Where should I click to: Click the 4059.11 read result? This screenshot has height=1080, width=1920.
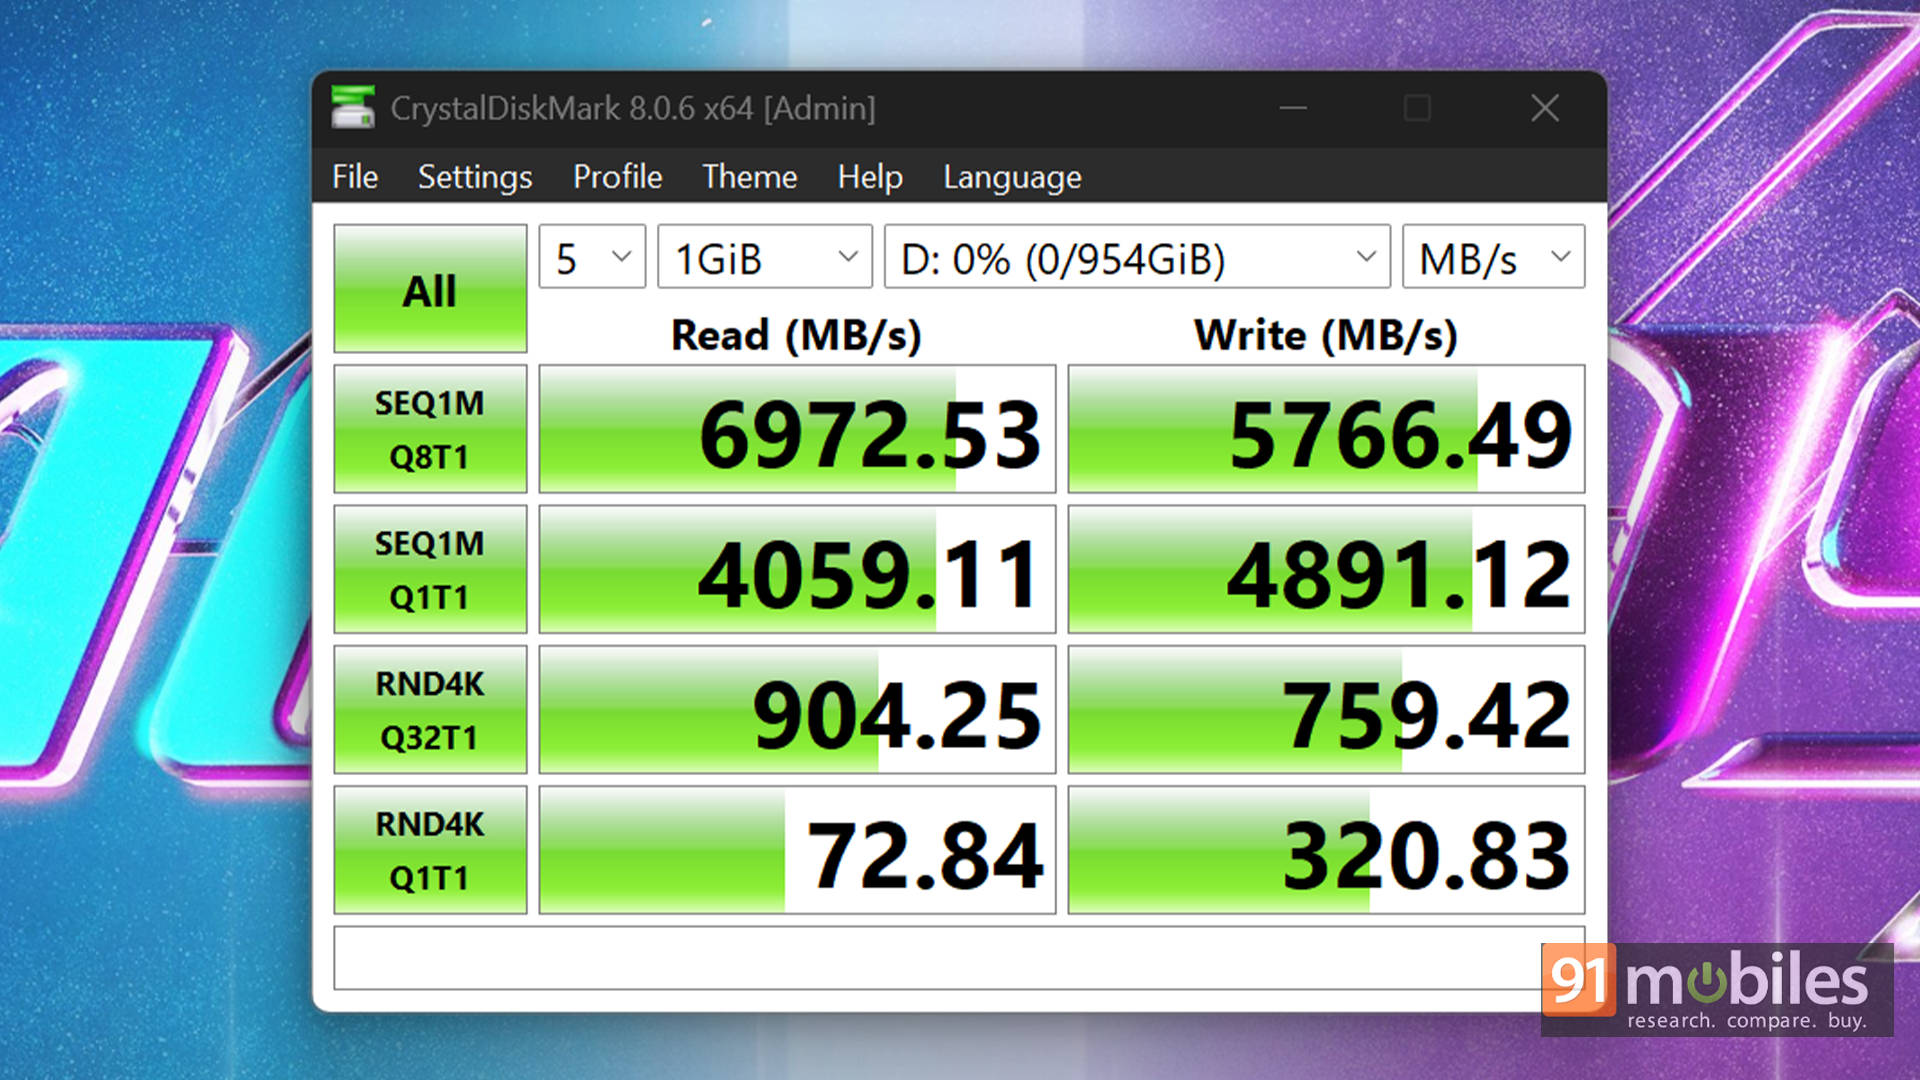797,569
